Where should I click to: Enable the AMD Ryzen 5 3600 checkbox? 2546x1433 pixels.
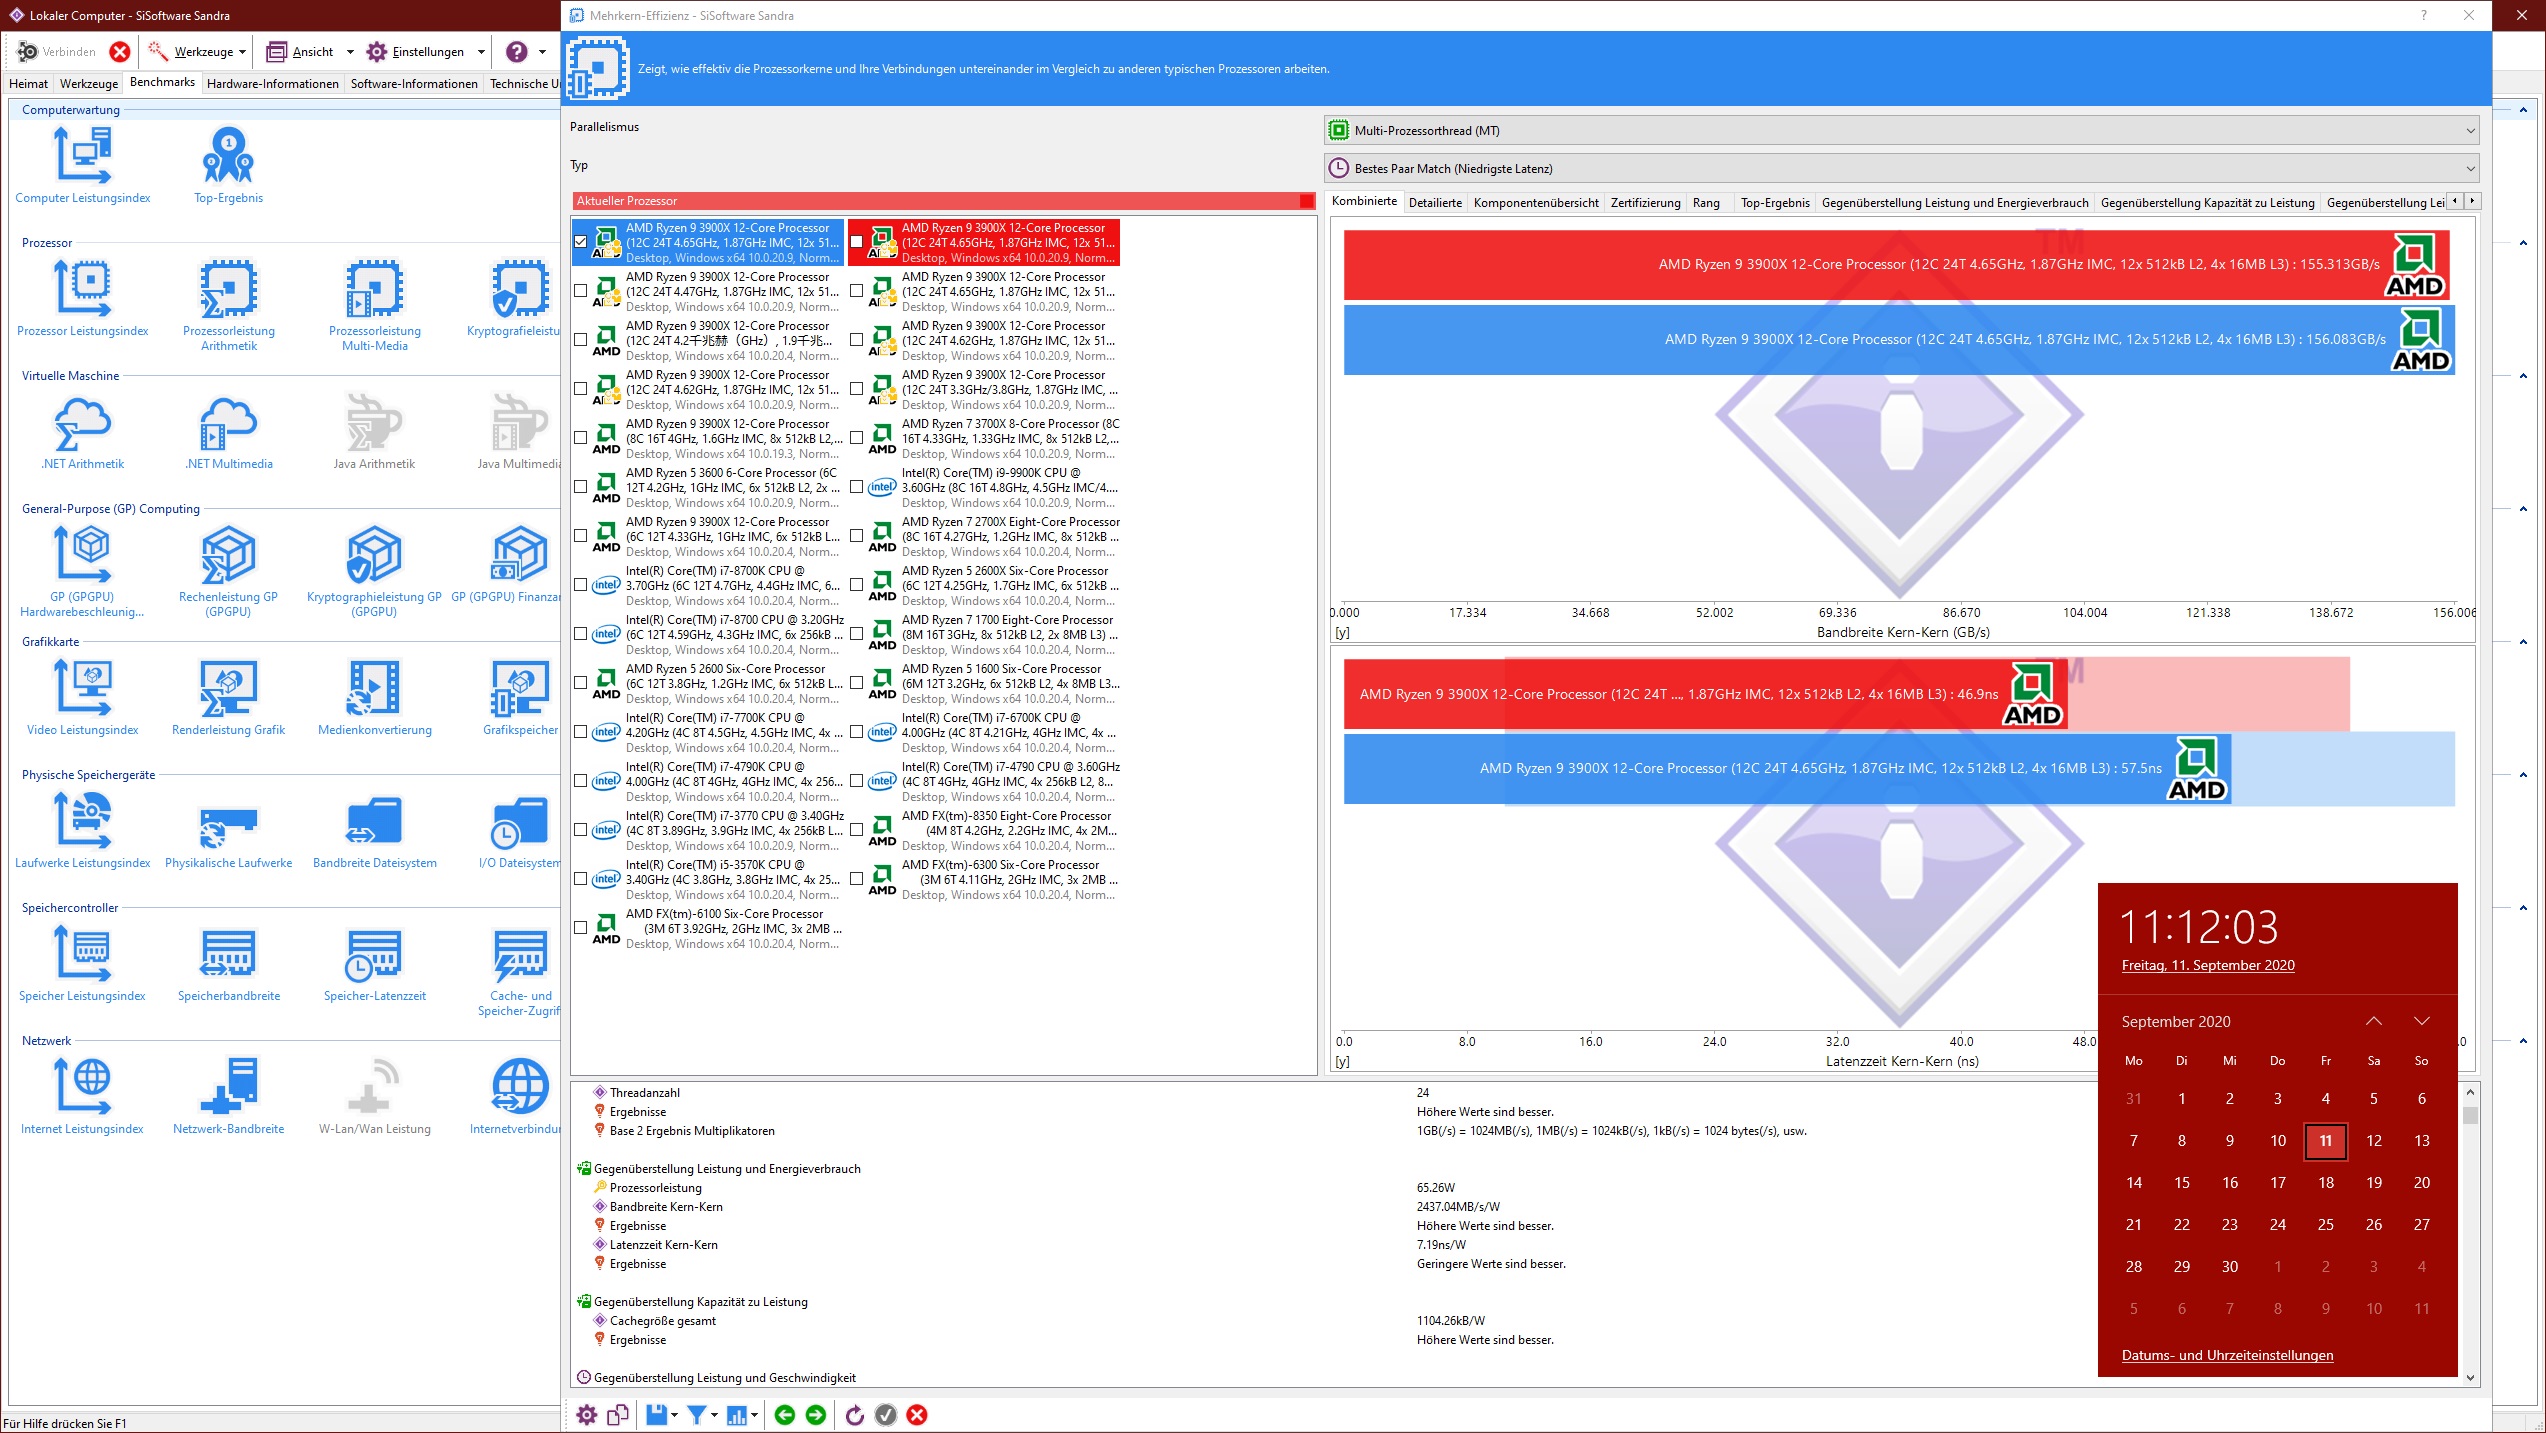tap(581, 487)
